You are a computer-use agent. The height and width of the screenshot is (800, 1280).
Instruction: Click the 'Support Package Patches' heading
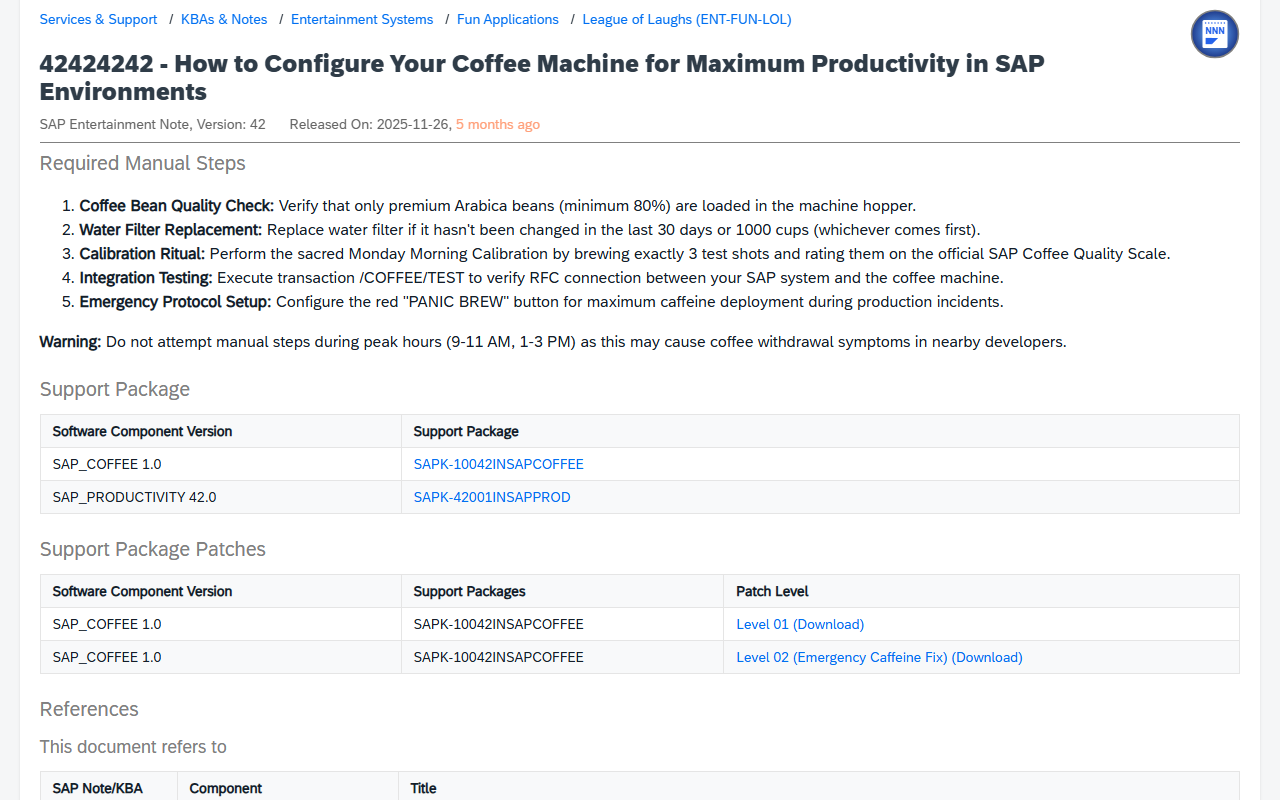point(153,549)
